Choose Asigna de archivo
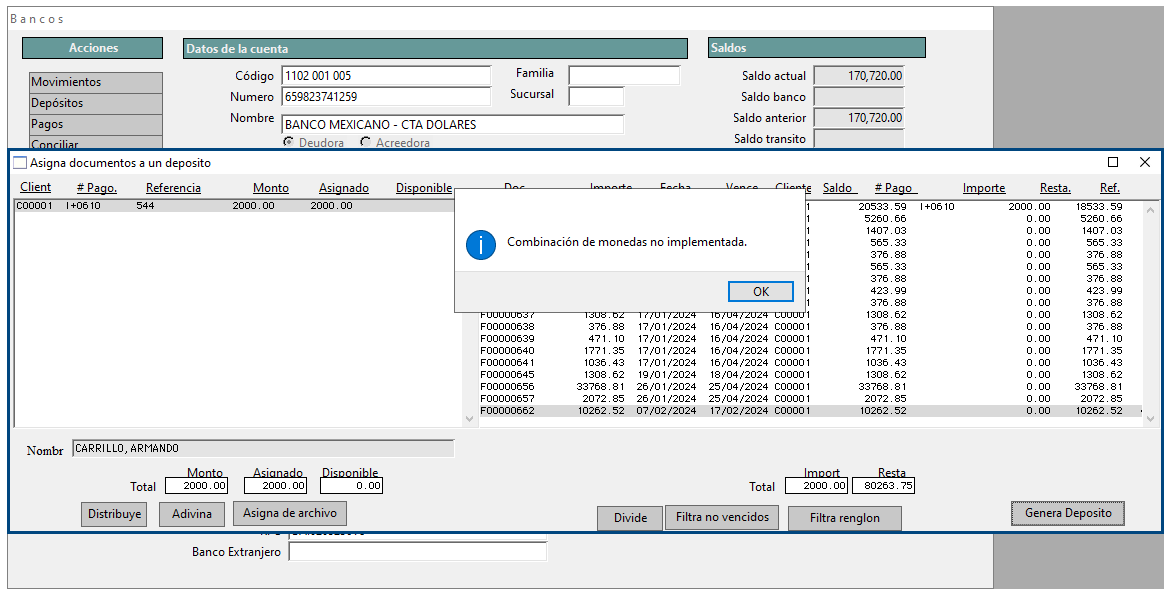 click(290, 513)
